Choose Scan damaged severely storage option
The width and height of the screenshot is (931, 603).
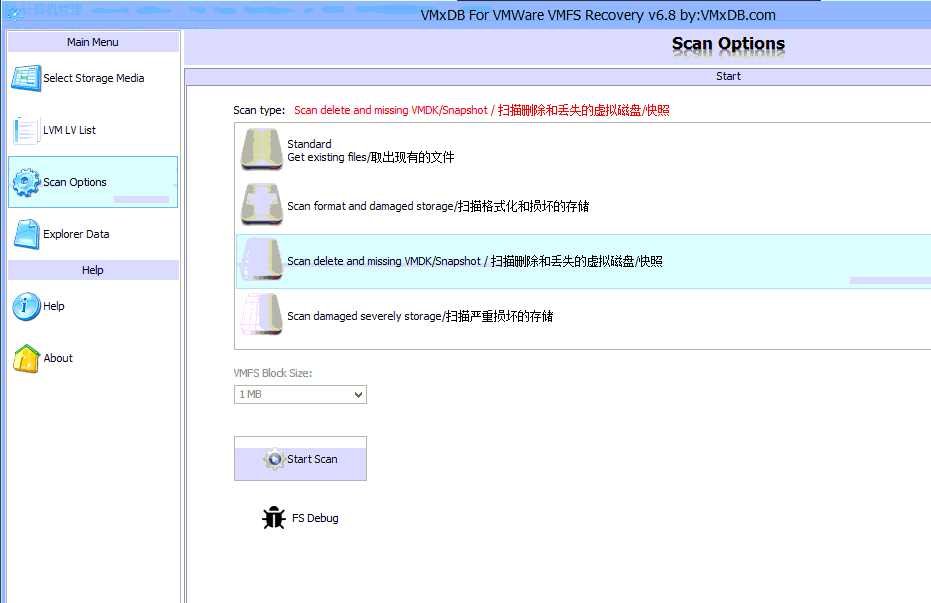[584, 316]
